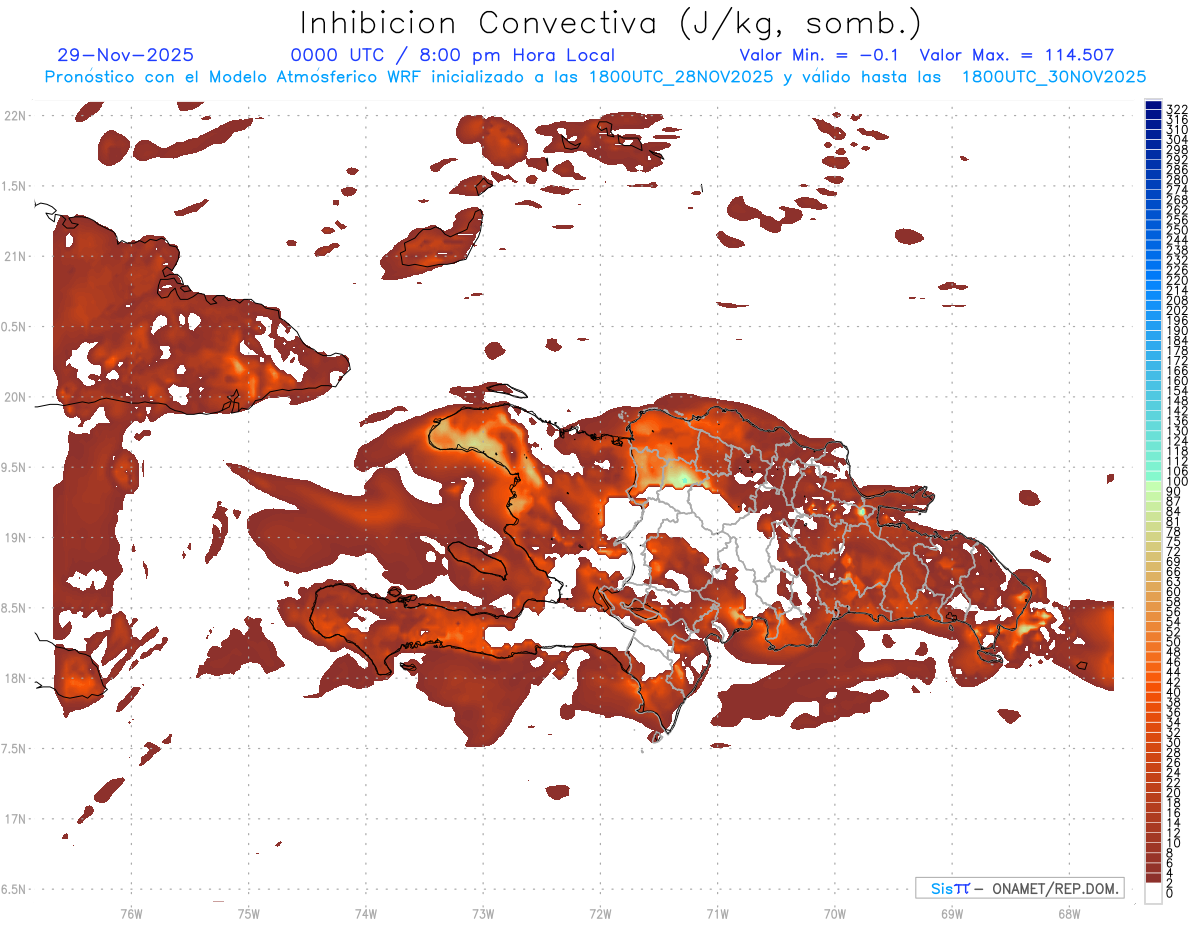Click the time label "0000 UTC / 8:00 pm Hora Local"

(453, 55)
